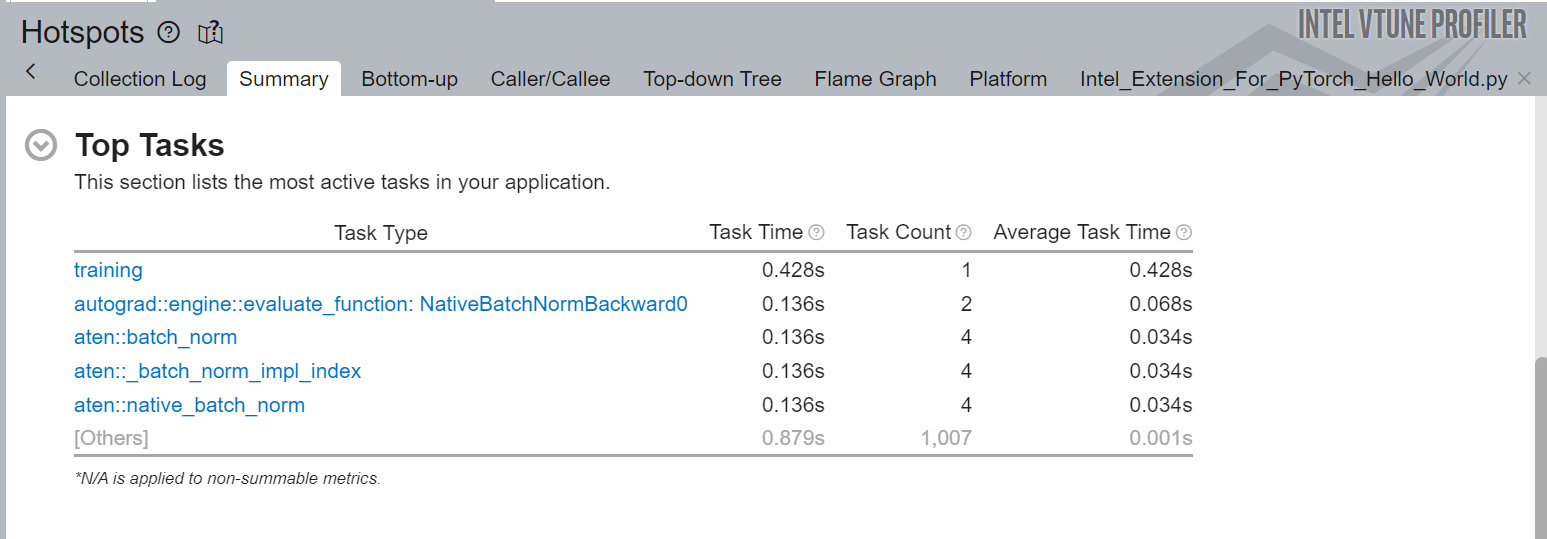Open aten::_batch_norm_impl_index task link
This screenshot has width=1547, height=539.
pyautogui.click(x=217, y=371)
